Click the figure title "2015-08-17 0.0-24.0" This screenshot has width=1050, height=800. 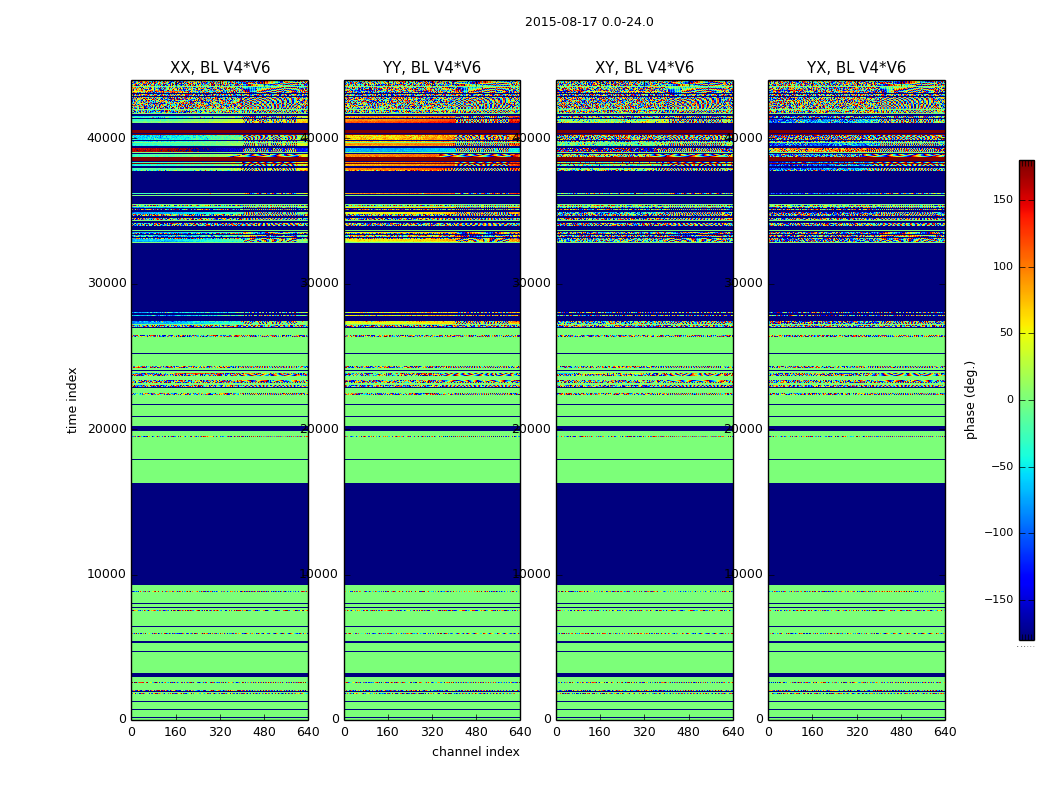point(589,22)
